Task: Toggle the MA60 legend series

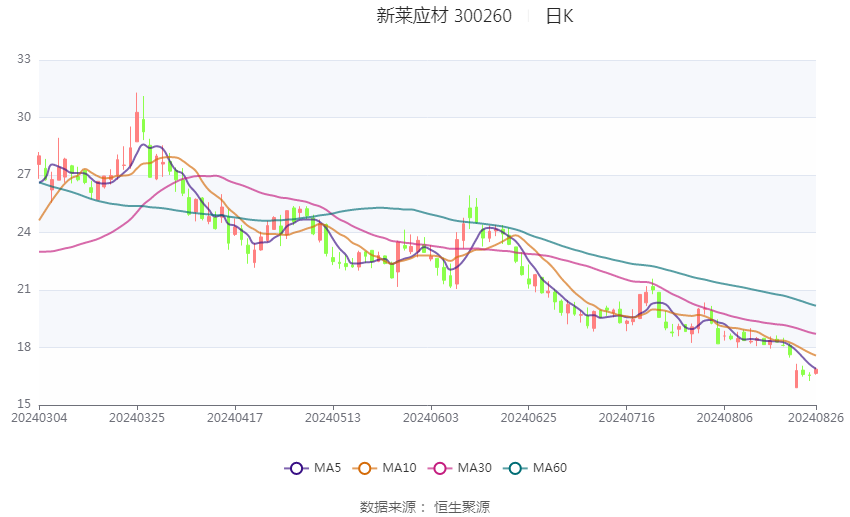Action: click(x=535, y=468)
